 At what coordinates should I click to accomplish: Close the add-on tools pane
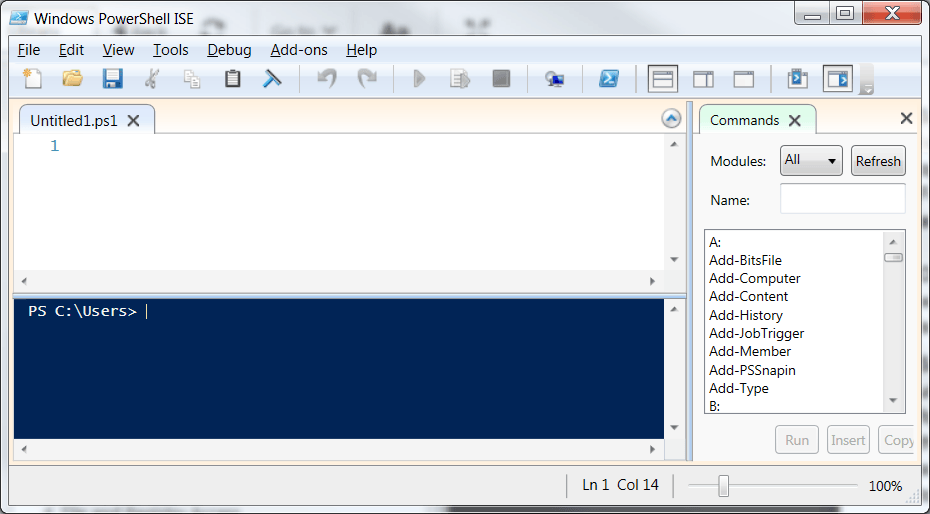pyautogui.click(x=906, y=118)
